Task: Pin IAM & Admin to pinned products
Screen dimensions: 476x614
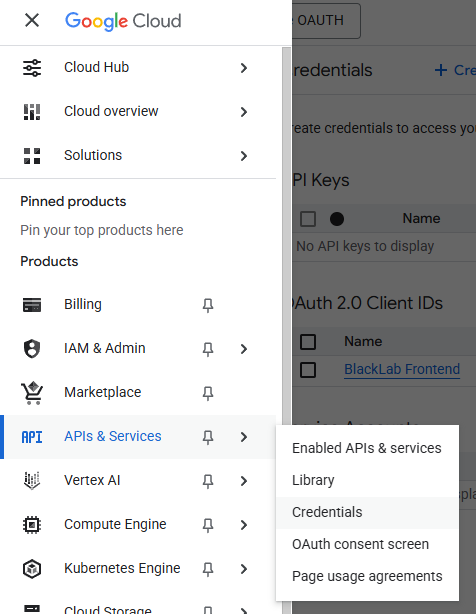Action: coord(208,349)
